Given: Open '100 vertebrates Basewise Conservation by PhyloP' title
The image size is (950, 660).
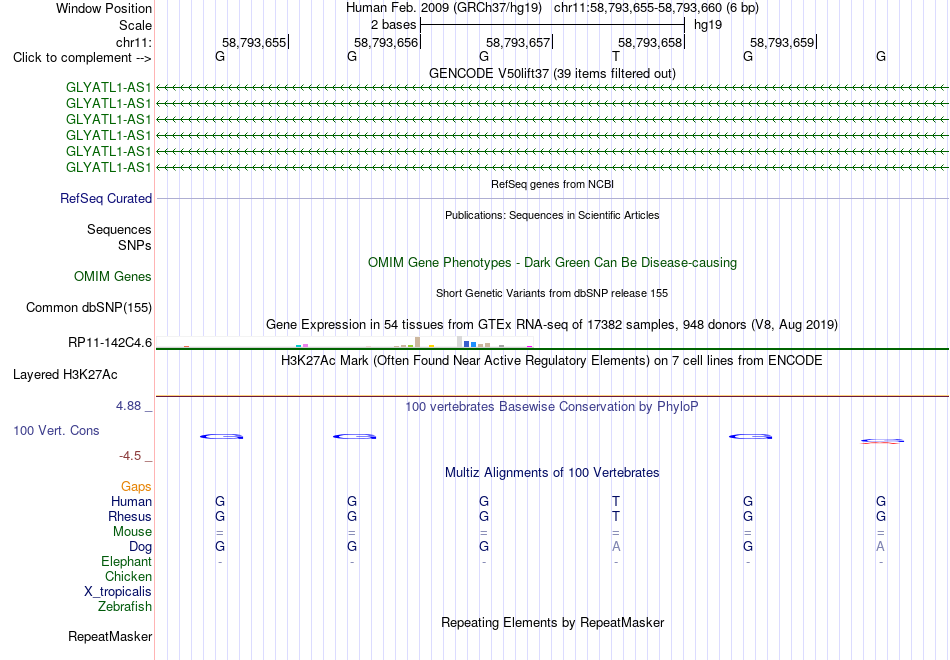Looking at the screenshot, I should tap(552, 407).
